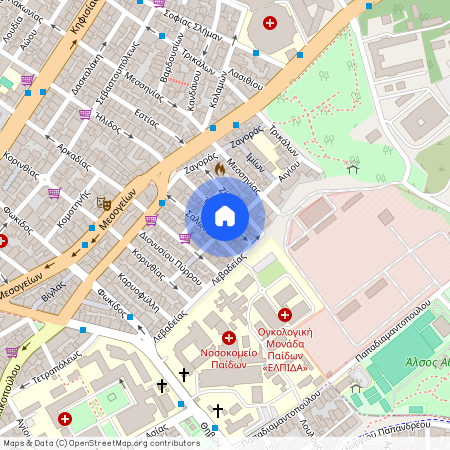Select the ΕΛΠΙΔΑ oncology unit hospital cross

click(285, 315)
